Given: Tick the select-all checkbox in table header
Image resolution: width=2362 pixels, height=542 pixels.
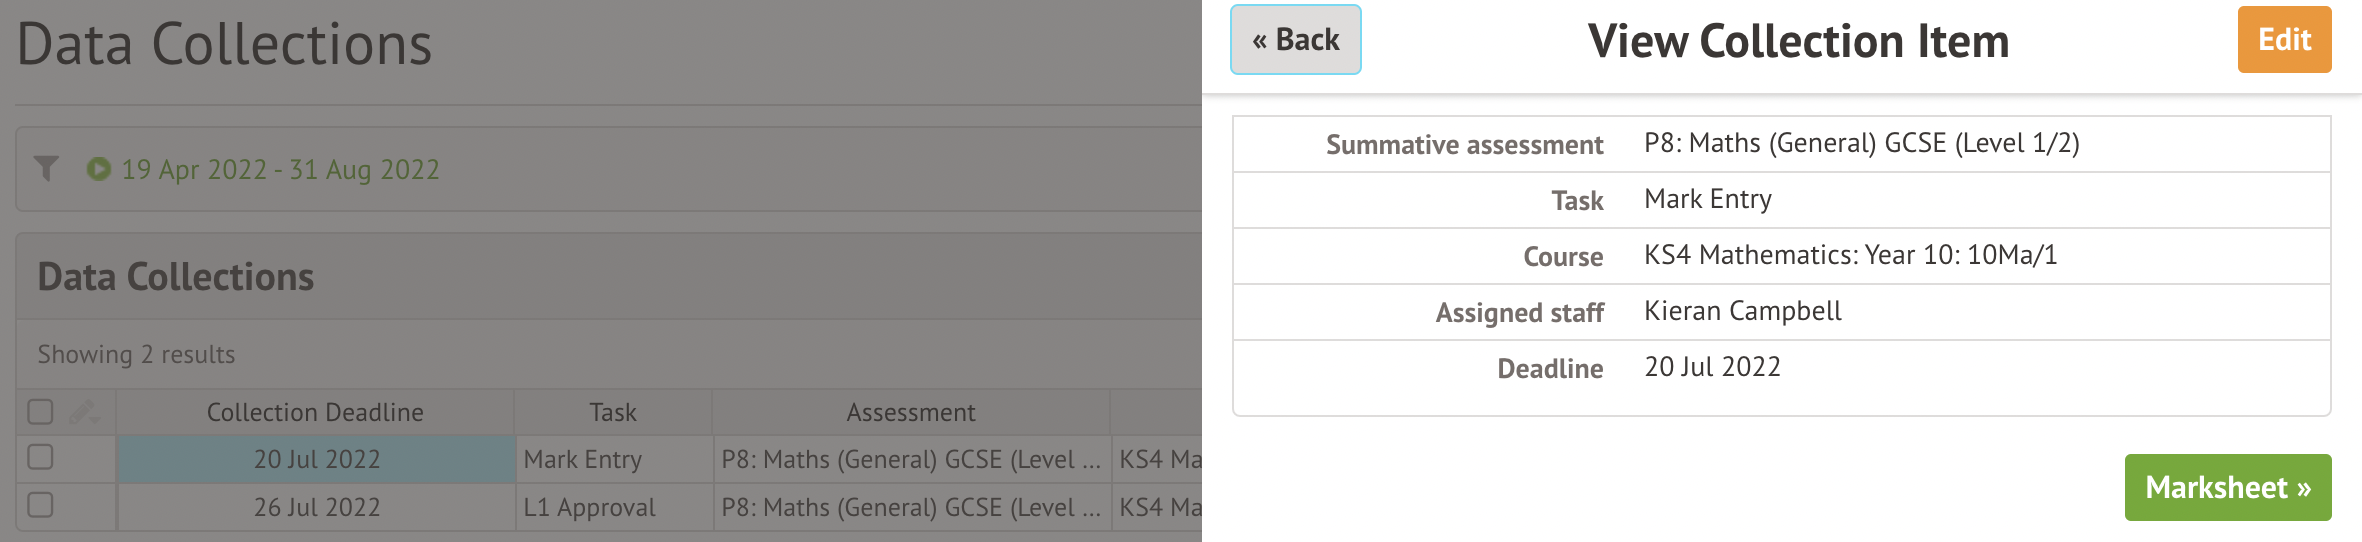Looking at the screenshot, I should coord(40,411).
